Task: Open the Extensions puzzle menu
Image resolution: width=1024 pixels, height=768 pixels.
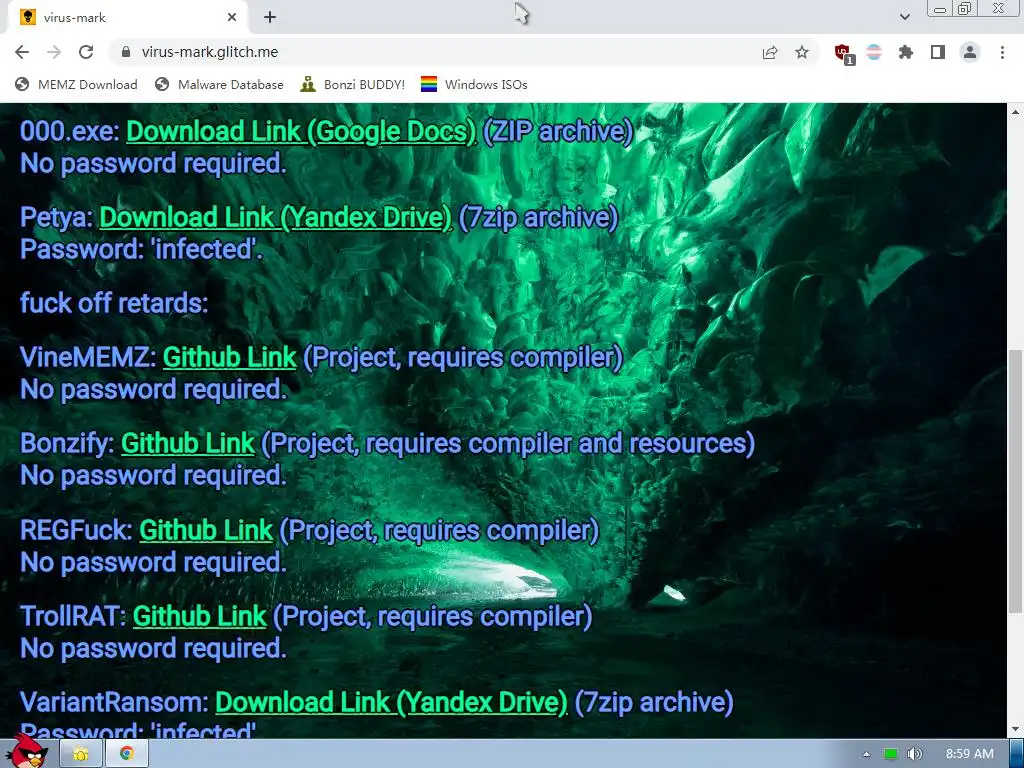Action: pyautogui.click(x=906, y=52)
